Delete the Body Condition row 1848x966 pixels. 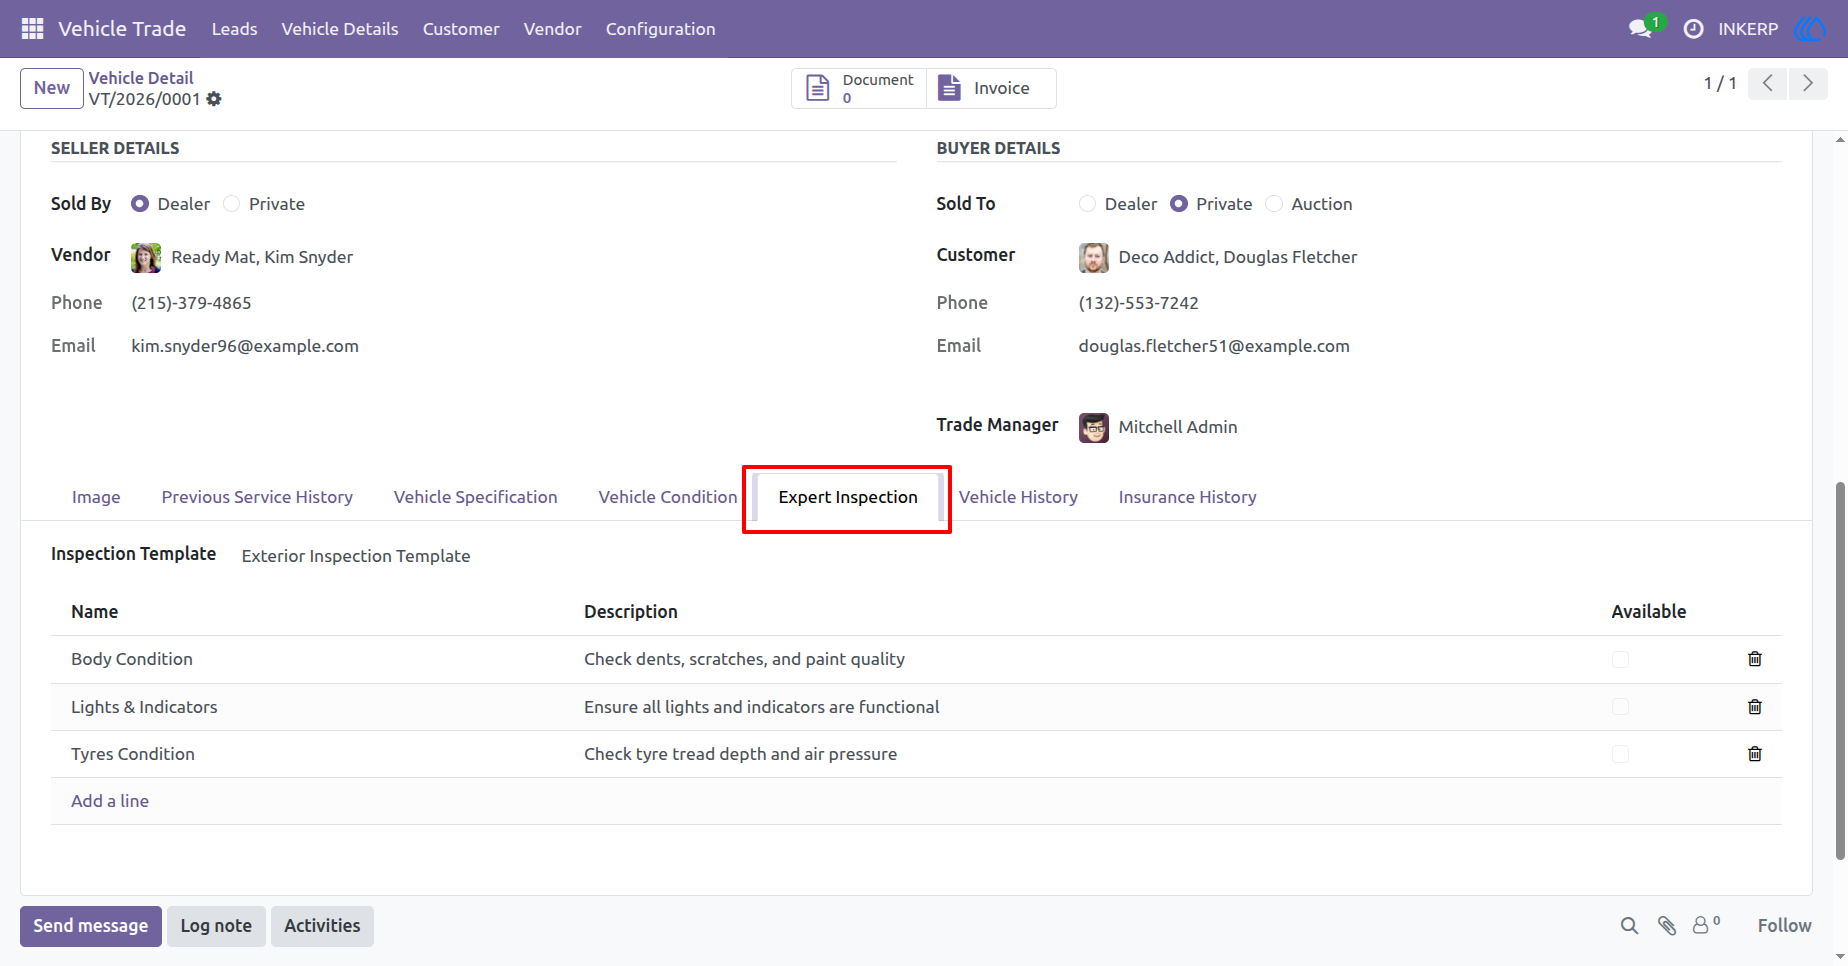pos(1754,659)
